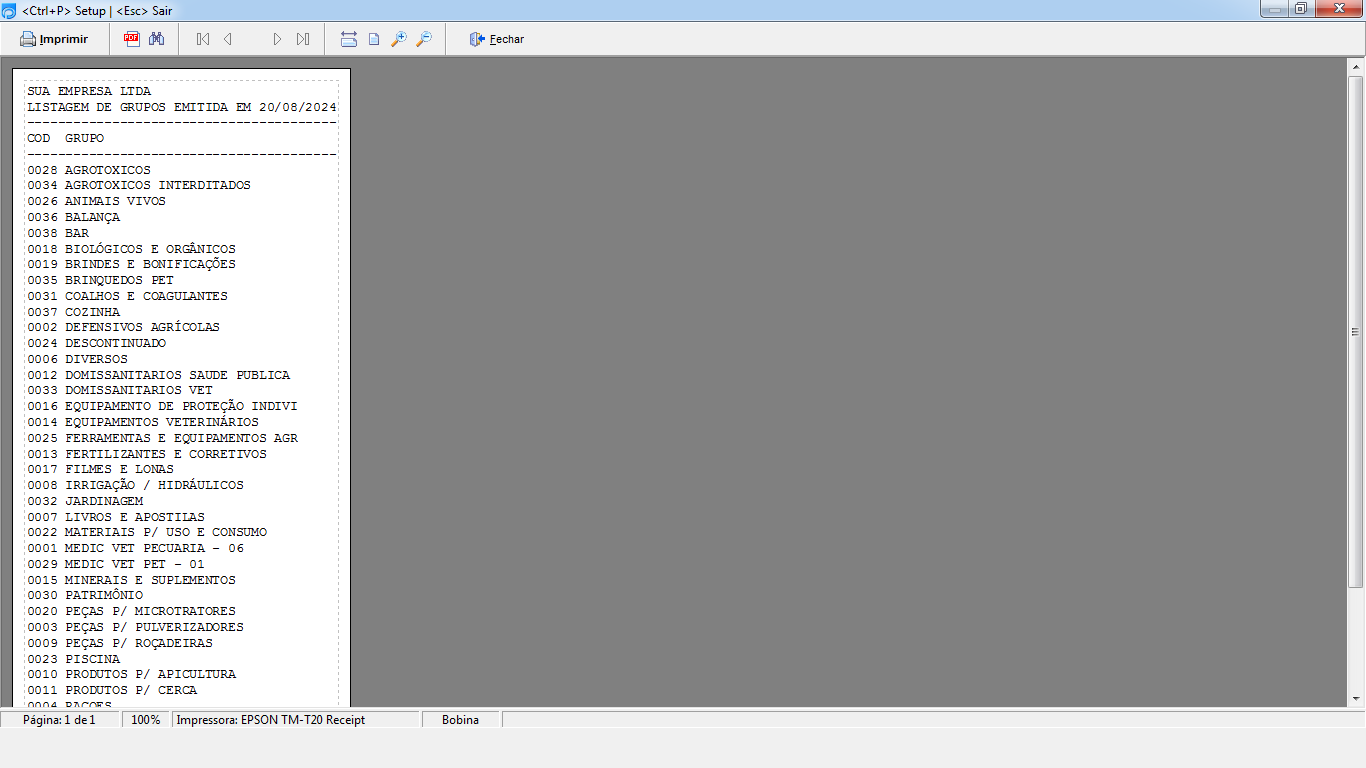1366x768 pixels.
Task: Show the whole page in preview
Action: [374, 39]
